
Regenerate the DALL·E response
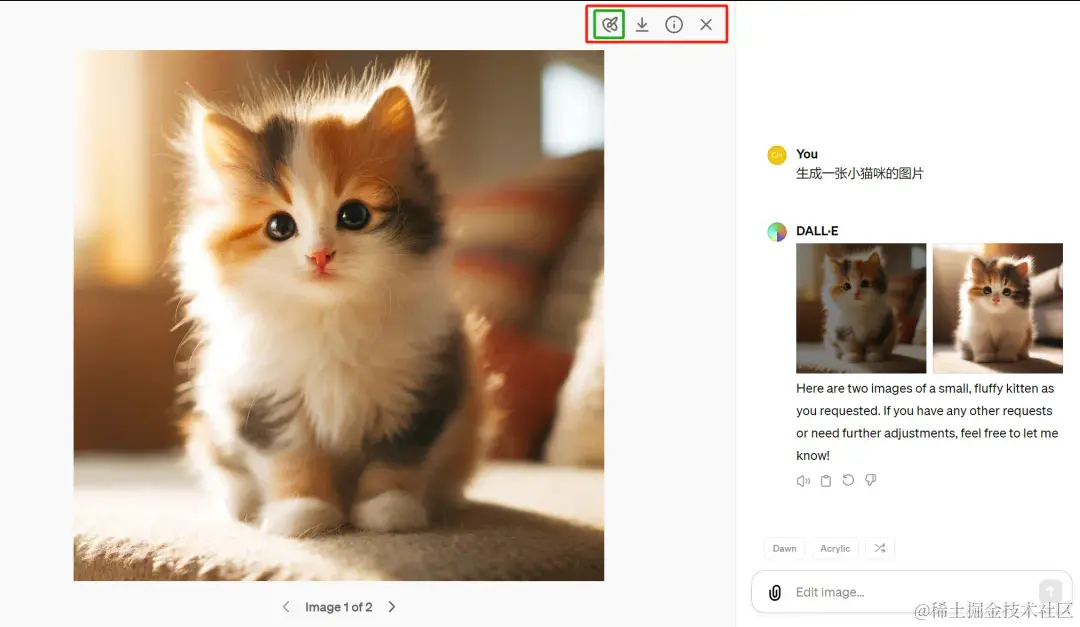pyautogui.click(x=848, y=480)
